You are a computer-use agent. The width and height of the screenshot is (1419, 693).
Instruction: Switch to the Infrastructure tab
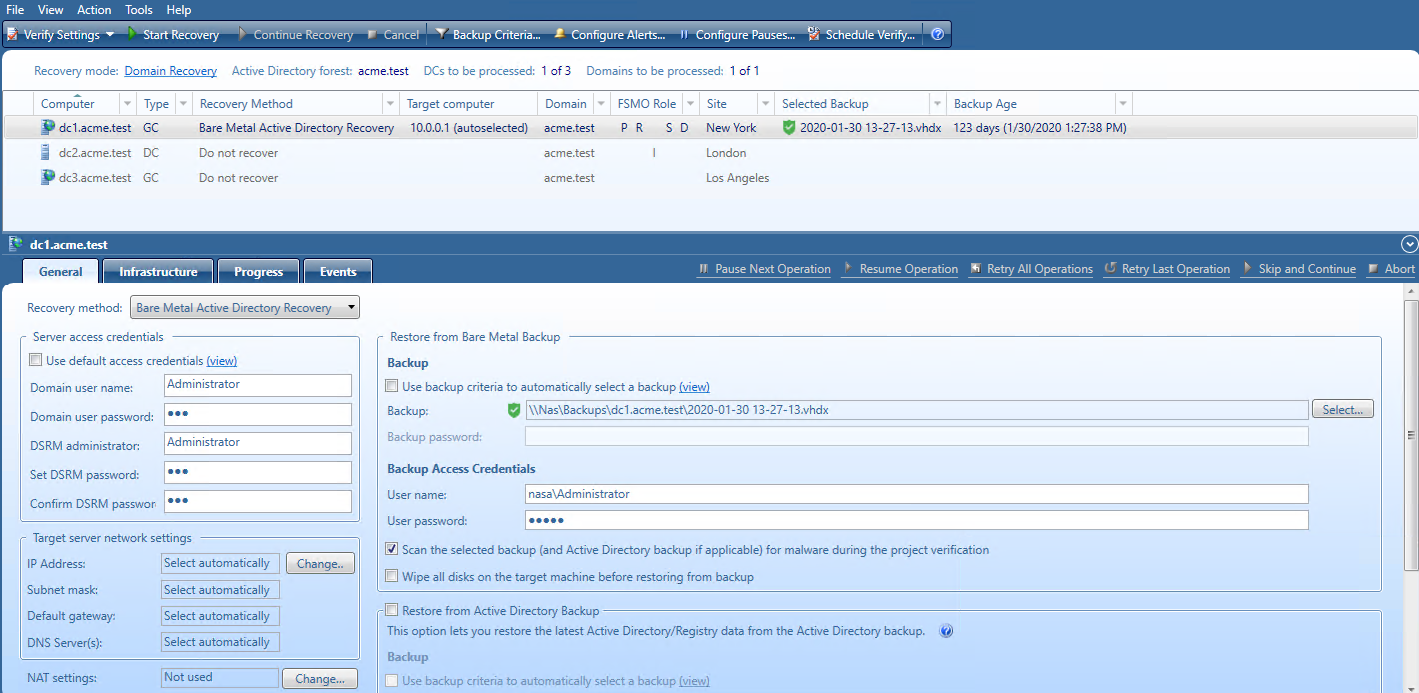tap(158, 271)
